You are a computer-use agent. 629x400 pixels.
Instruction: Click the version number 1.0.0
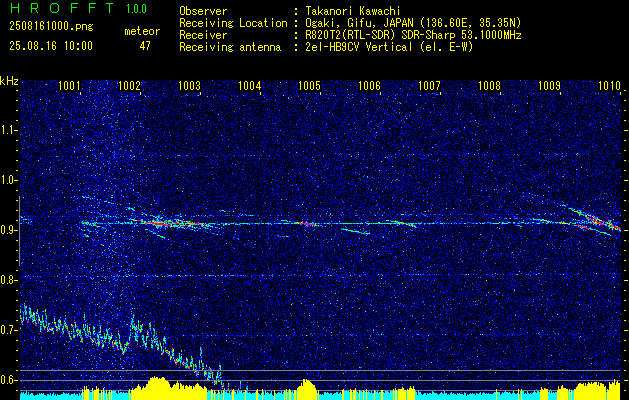(x=136, y=9)
